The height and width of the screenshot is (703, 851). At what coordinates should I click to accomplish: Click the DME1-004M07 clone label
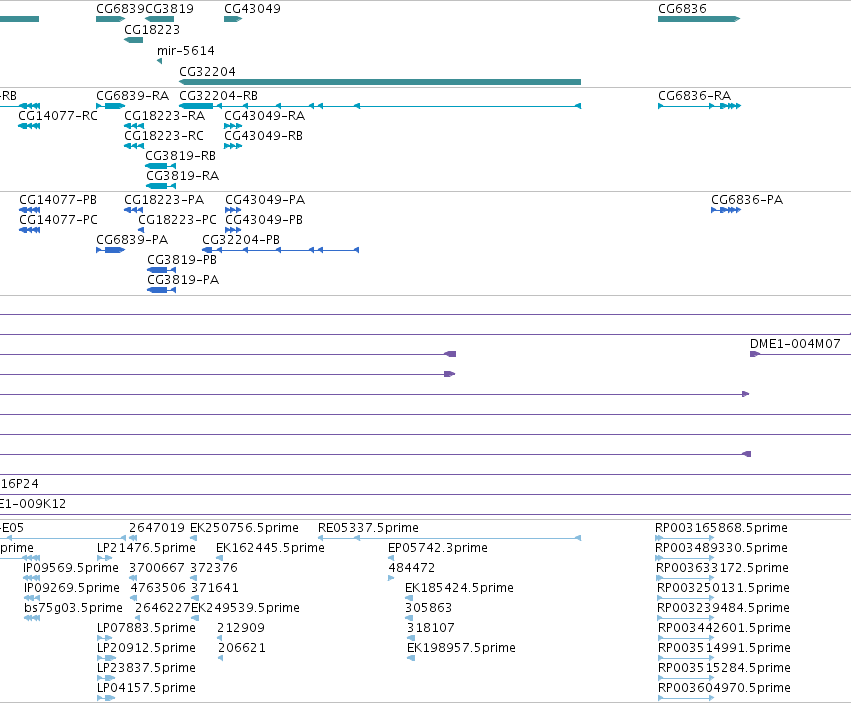tap(795, 344)
